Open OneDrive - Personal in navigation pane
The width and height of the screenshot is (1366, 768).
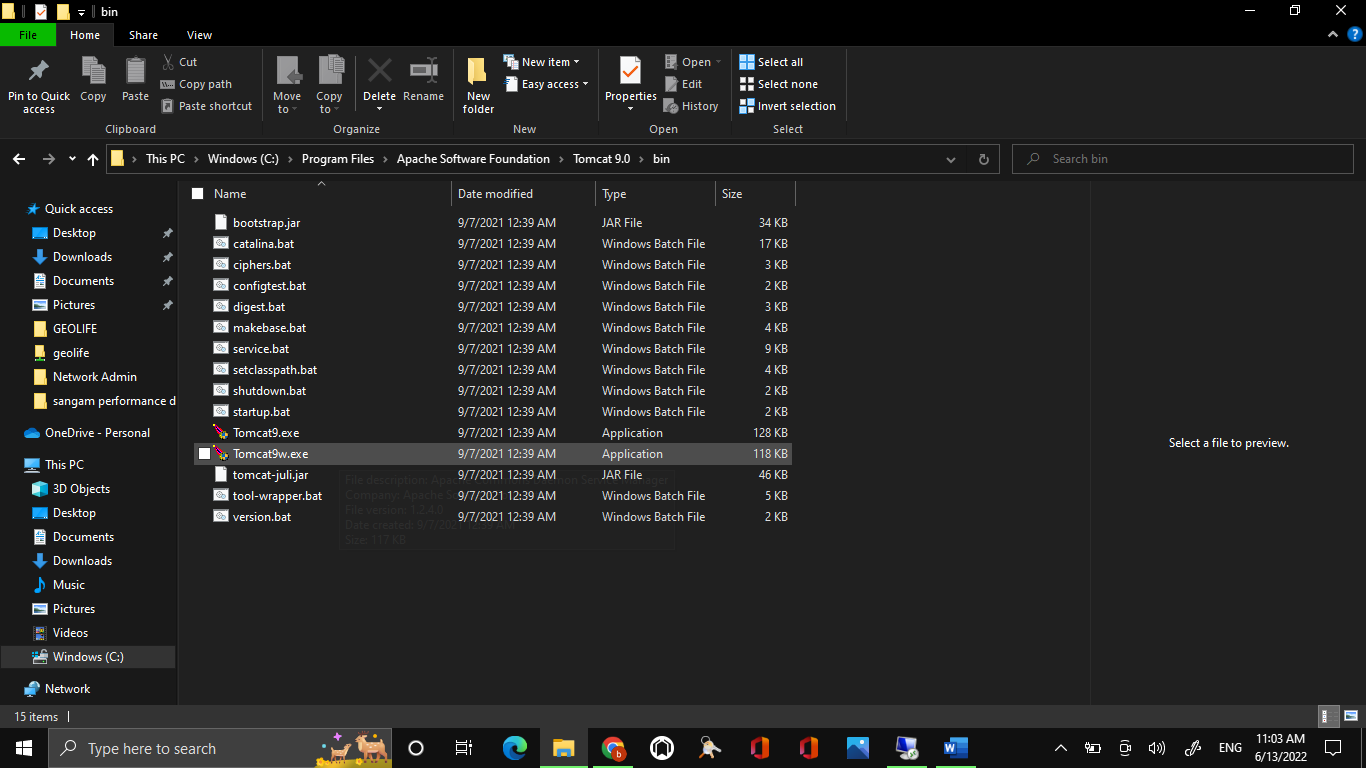click(97, 433)
